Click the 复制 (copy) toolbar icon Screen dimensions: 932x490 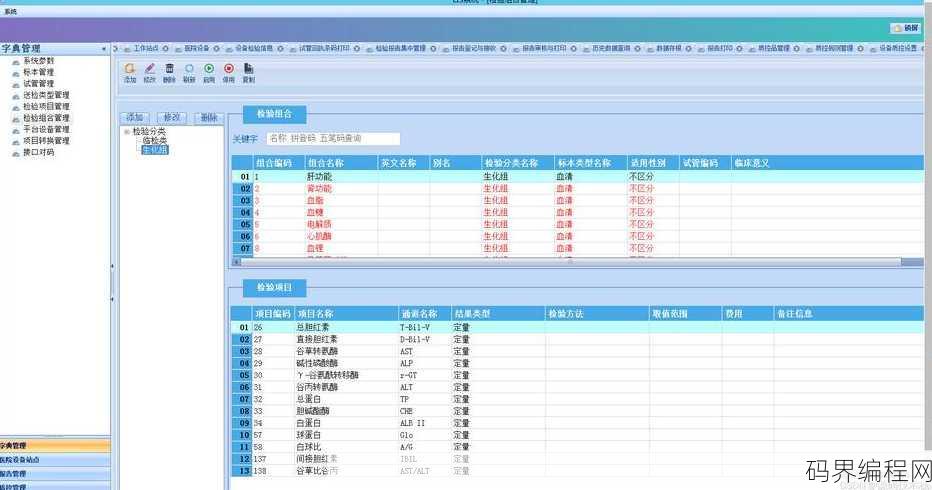[248, 69]
